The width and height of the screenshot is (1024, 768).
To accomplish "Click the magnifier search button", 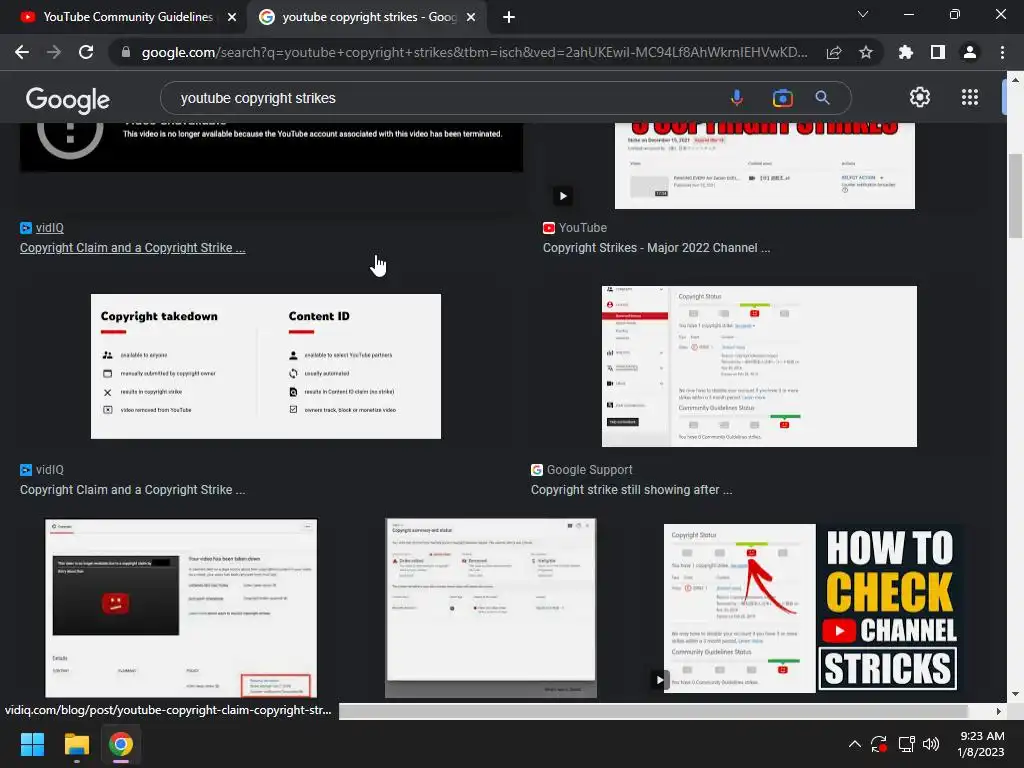I will click(x=822, y=98).
